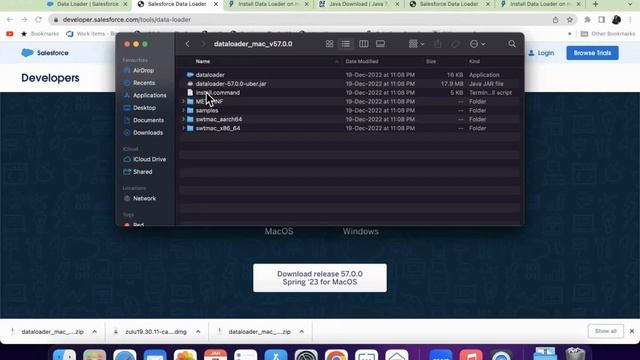This screenshot has width=640, height=360.
Task: Click the Login link
Action: 541,53
